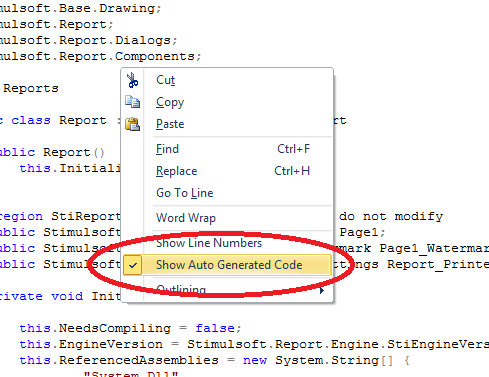Click the 'Drawing;' using line
The image size is (489, 377).
pos(130,8)
